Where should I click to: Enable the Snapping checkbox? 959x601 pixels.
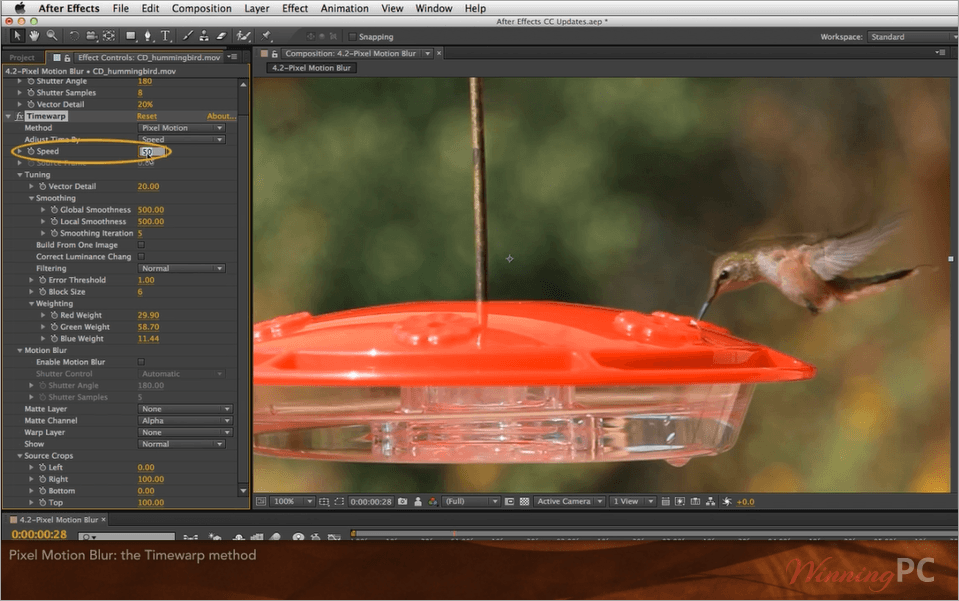click(352, 37)
